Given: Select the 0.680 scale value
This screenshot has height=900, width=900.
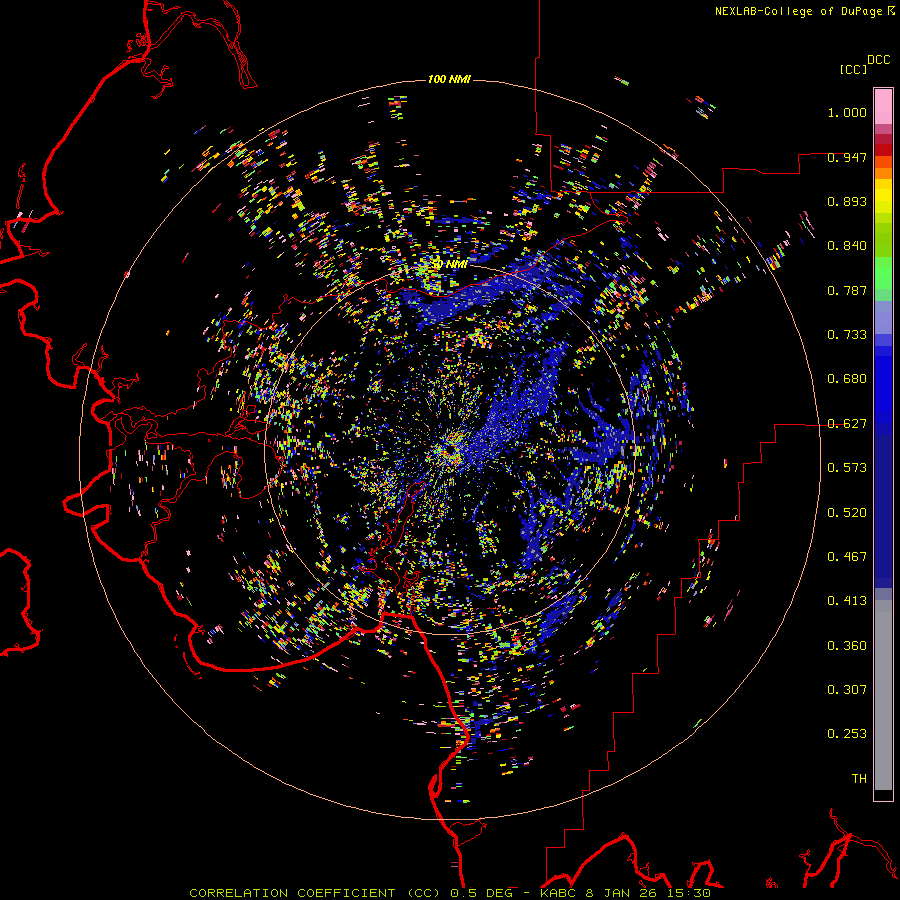Looking at the screenshot, I should (x=847, y=379).
